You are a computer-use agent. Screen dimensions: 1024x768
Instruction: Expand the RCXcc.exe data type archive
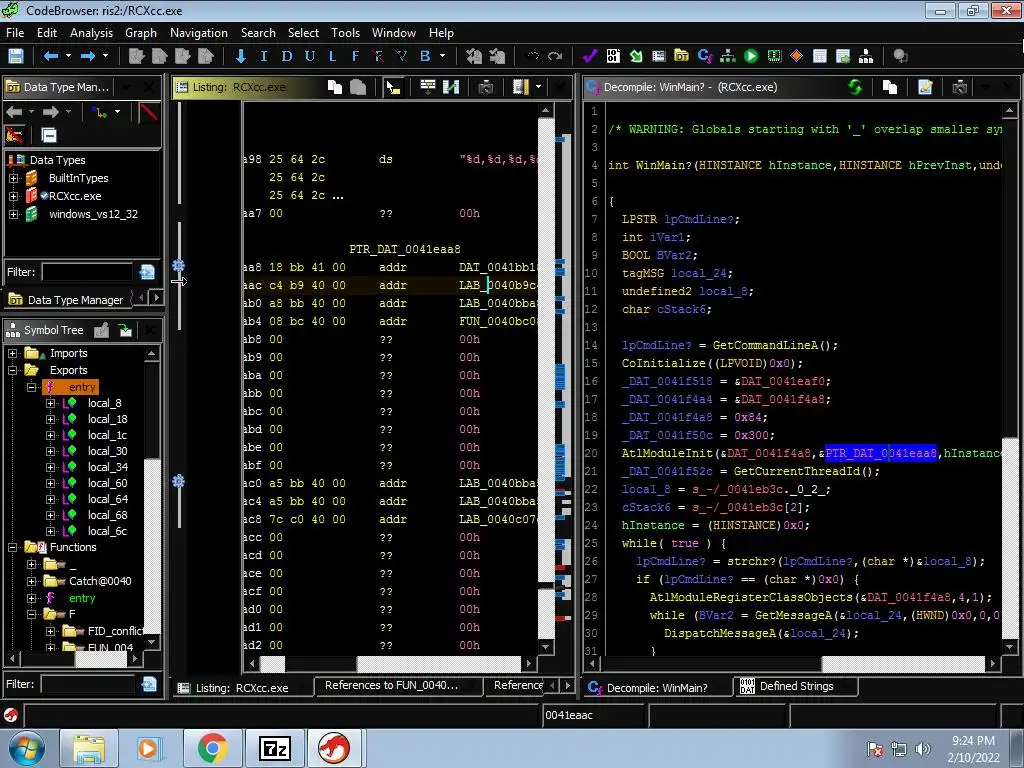(x=13, y=196)
